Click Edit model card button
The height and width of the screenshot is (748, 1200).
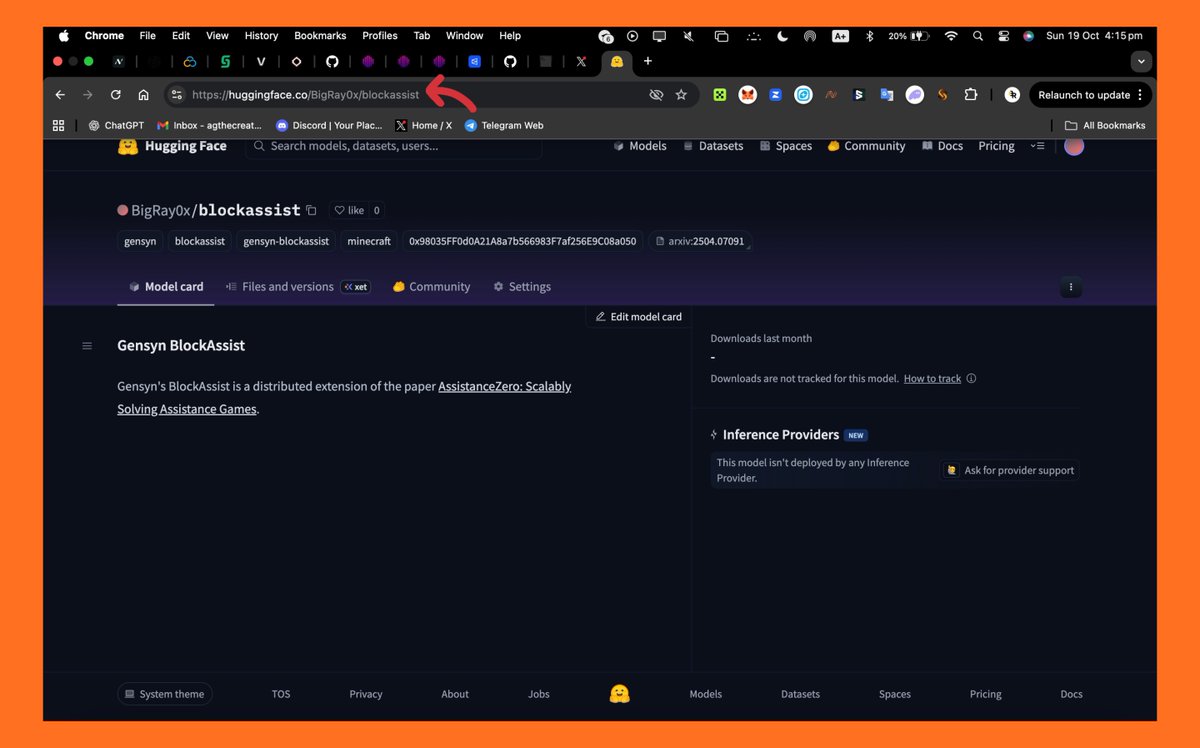click(x=638, y=317)
